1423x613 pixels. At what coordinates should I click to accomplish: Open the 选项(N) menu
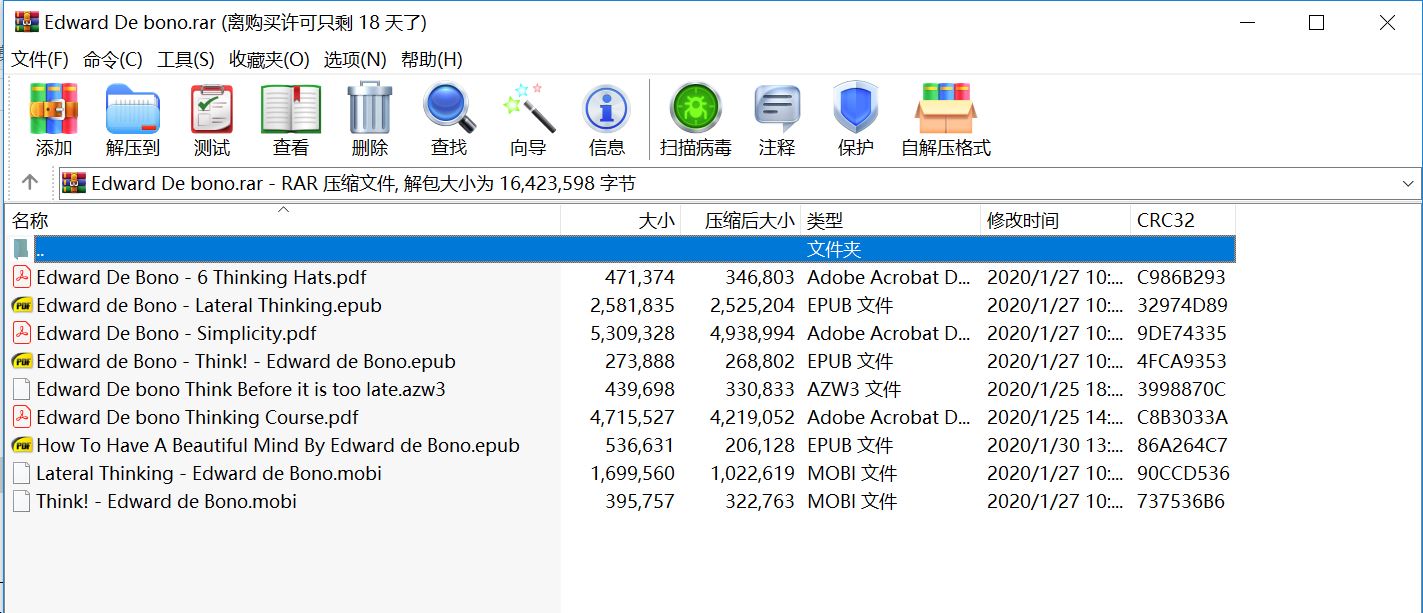click(355, 60)
